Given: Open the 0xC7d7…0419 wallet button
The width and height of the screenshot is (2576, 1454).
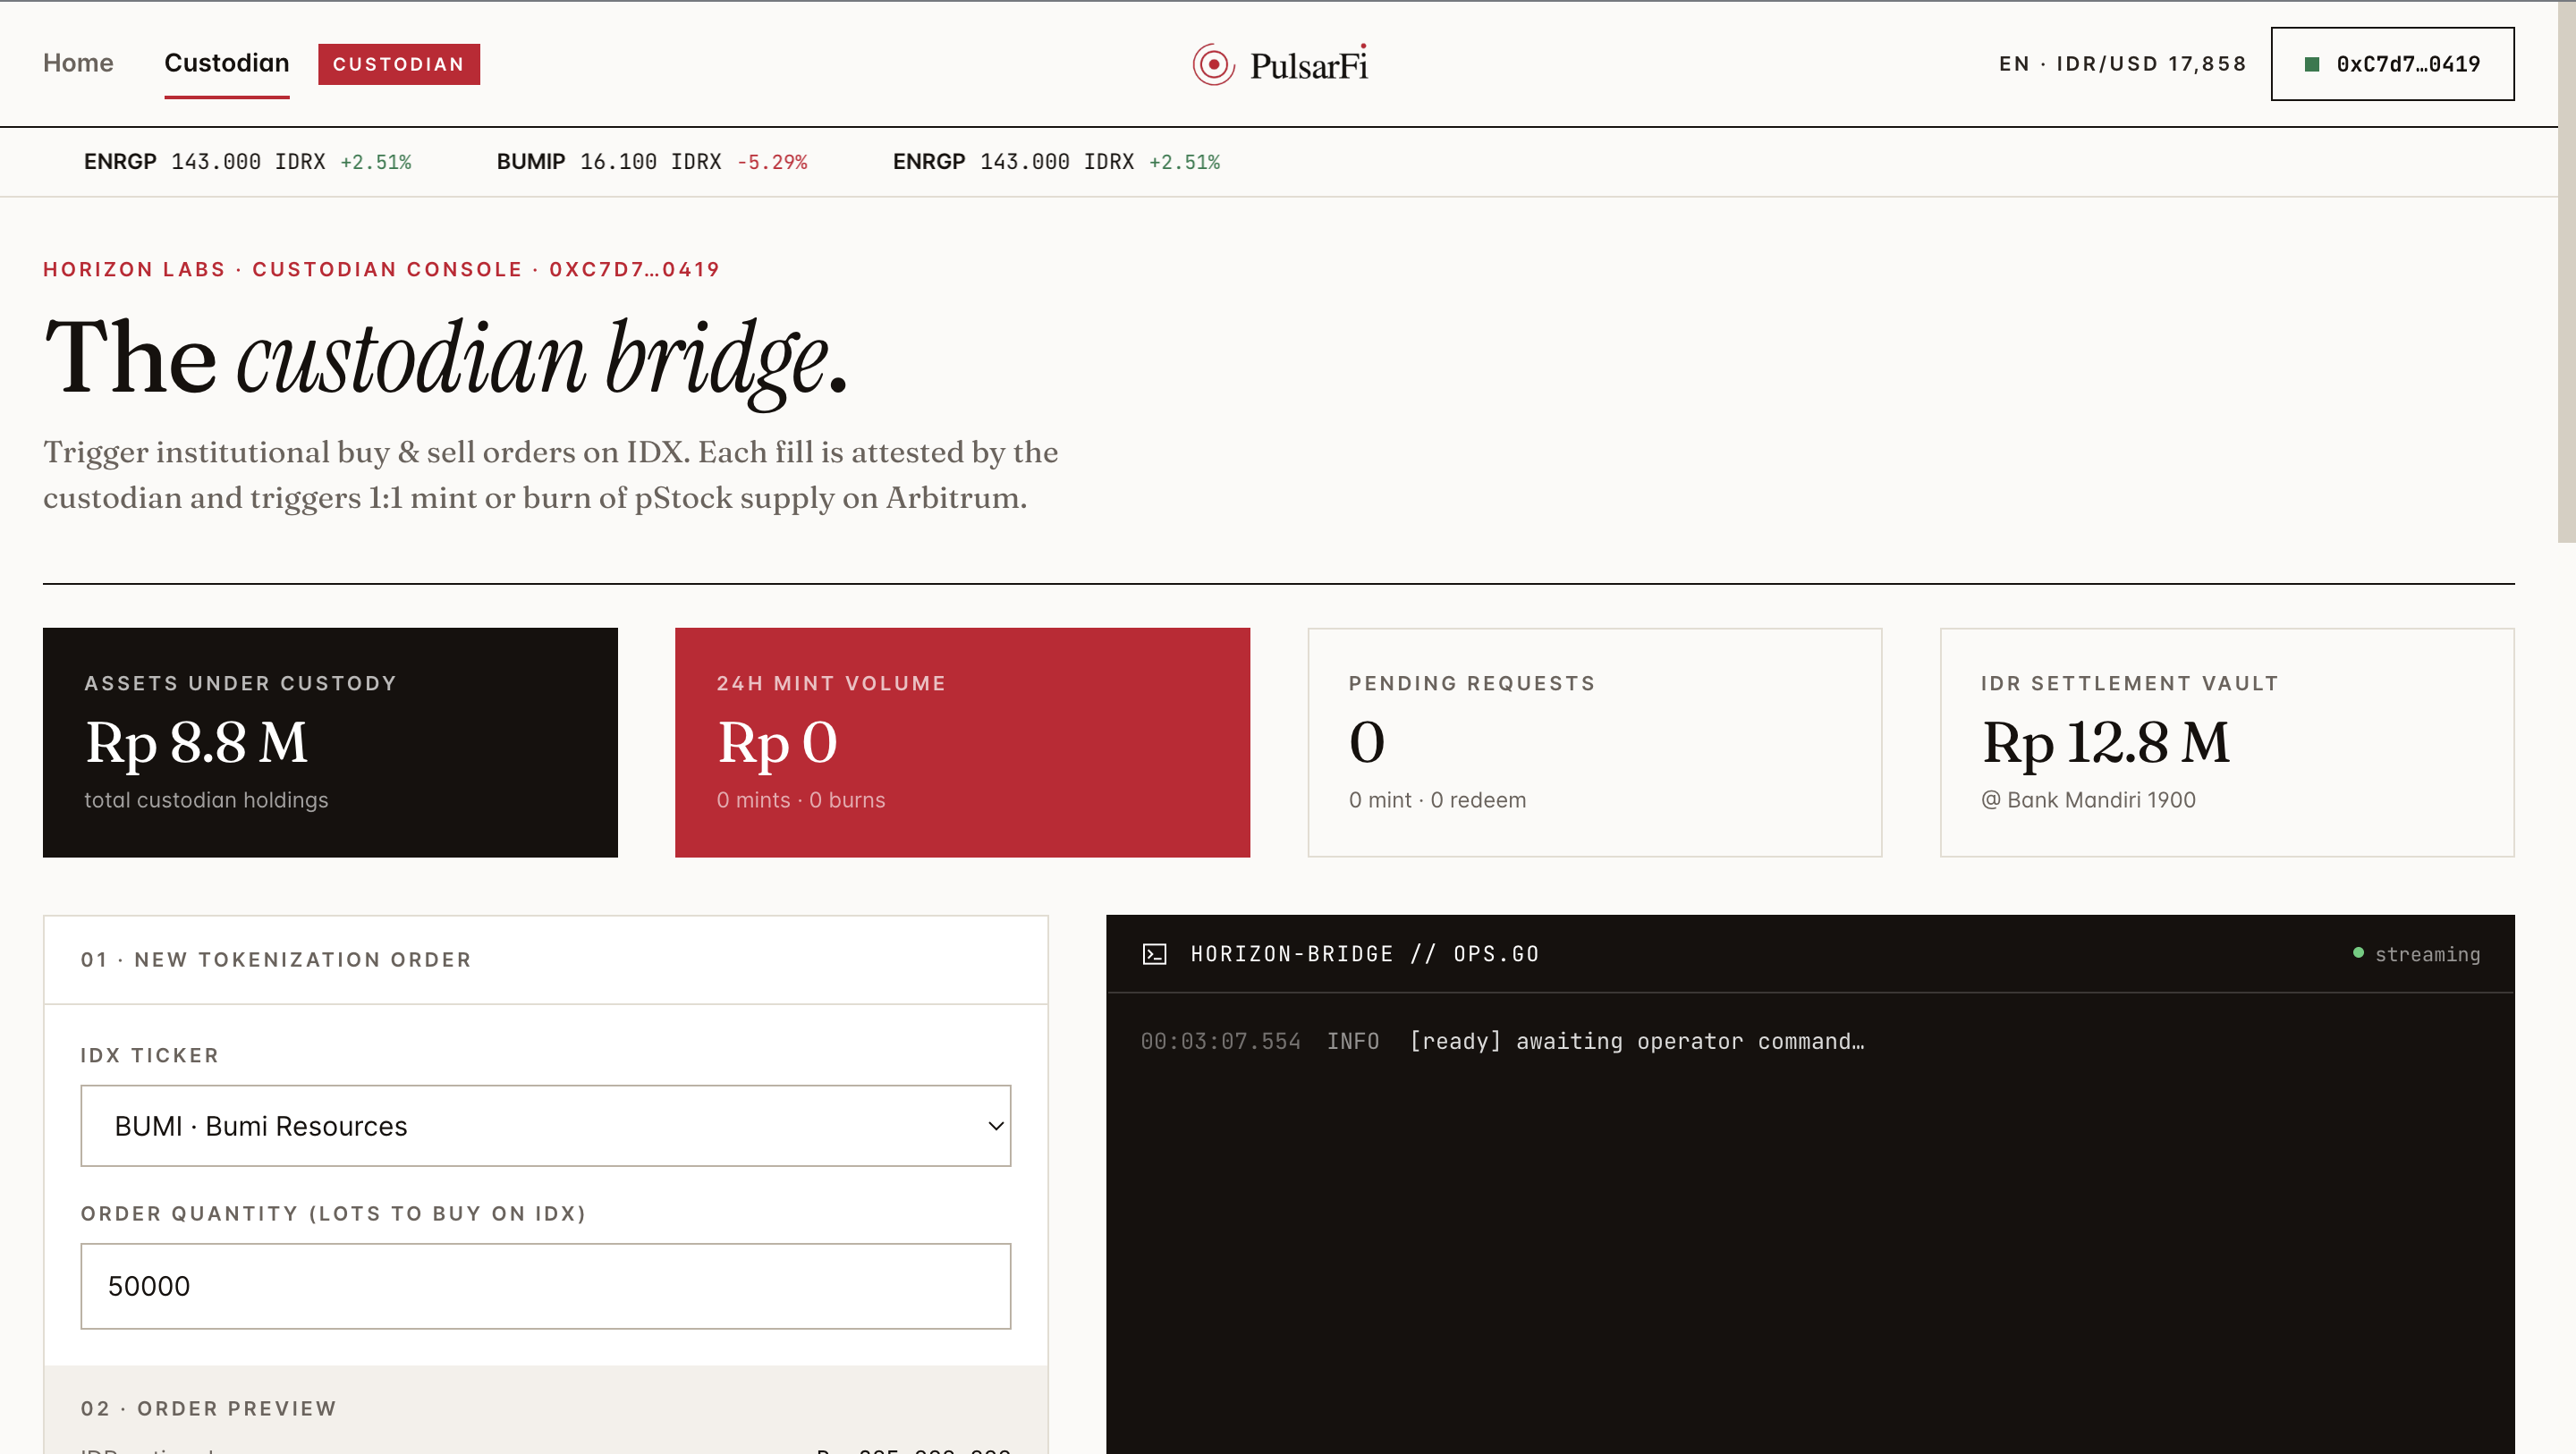Looking at the screenshot, I should tap(2392, 64).
